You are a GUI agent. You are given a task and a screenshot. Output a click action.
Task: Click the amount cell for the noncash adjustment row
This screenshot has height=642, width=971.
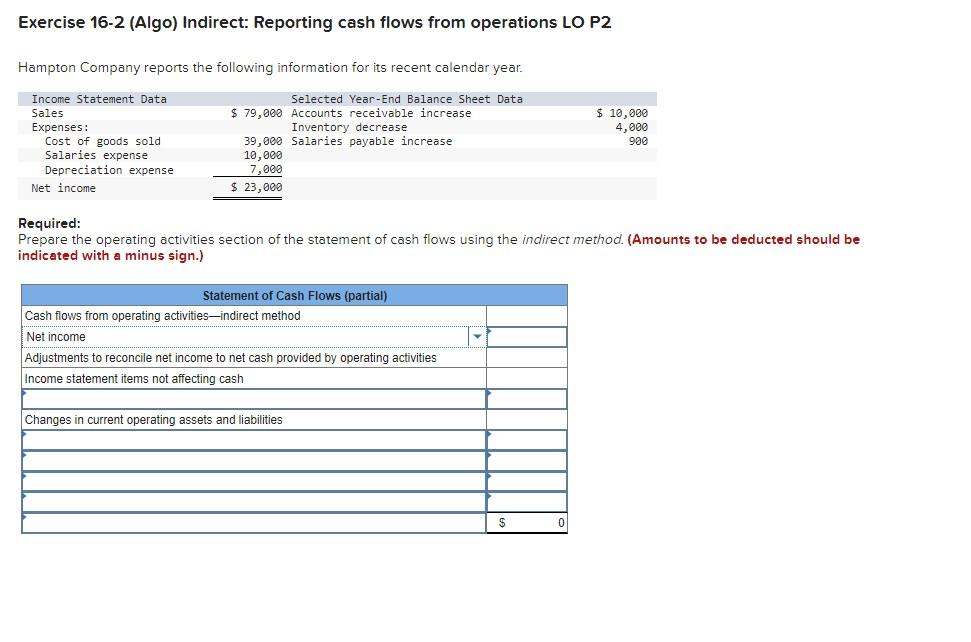pyautogui.click(x=527, y=398)
